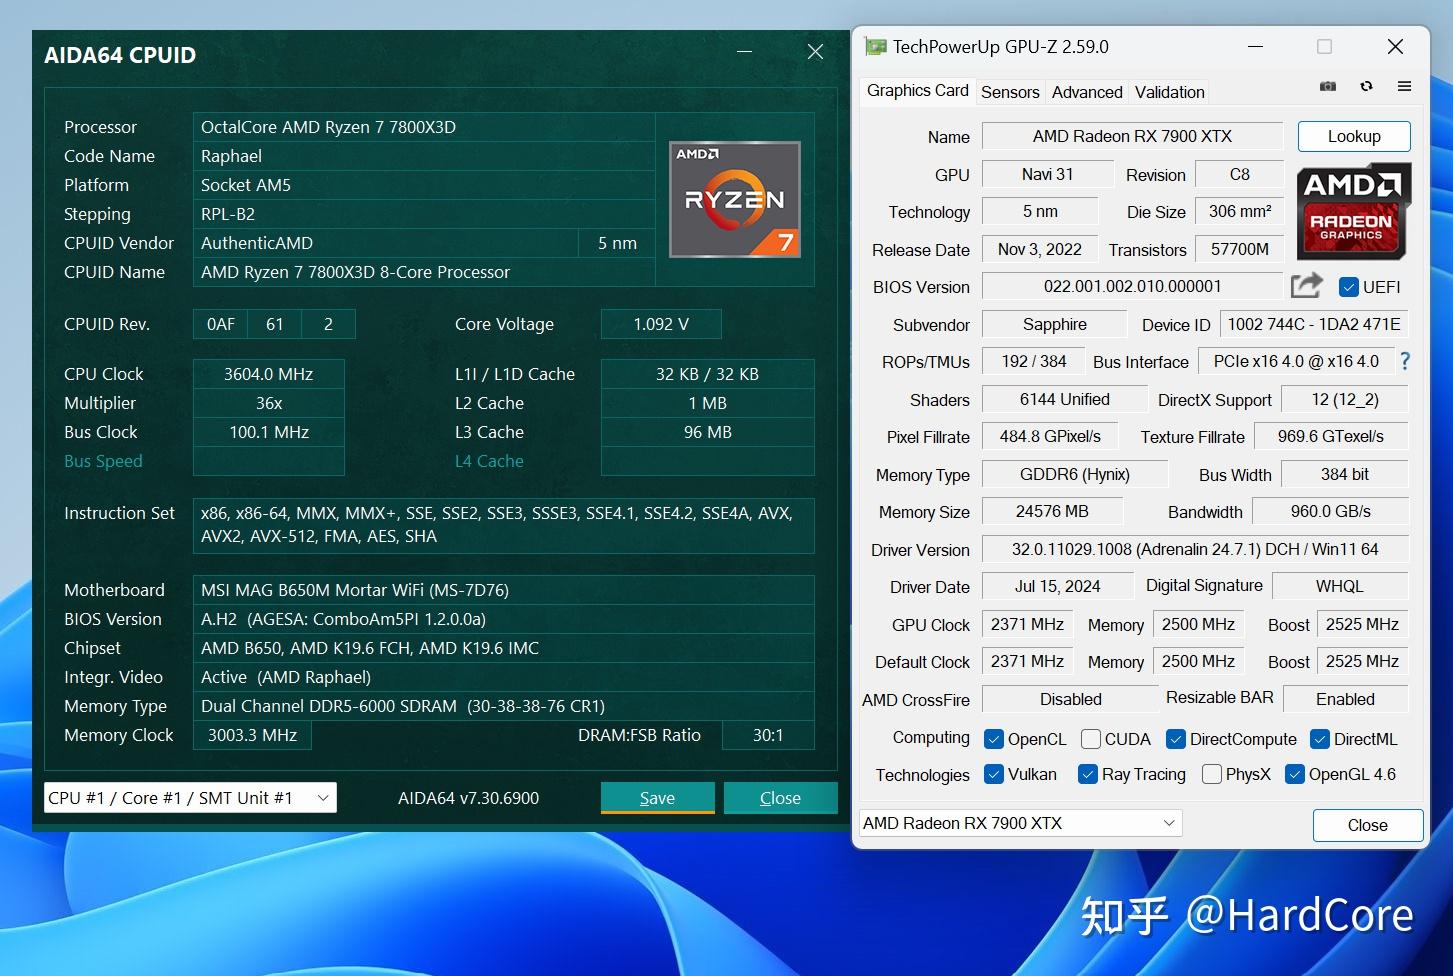1453x976 pixels.
Task: Click the AIDA64 BIOS Version A.H2 value
Action: (x=504, y=619)
